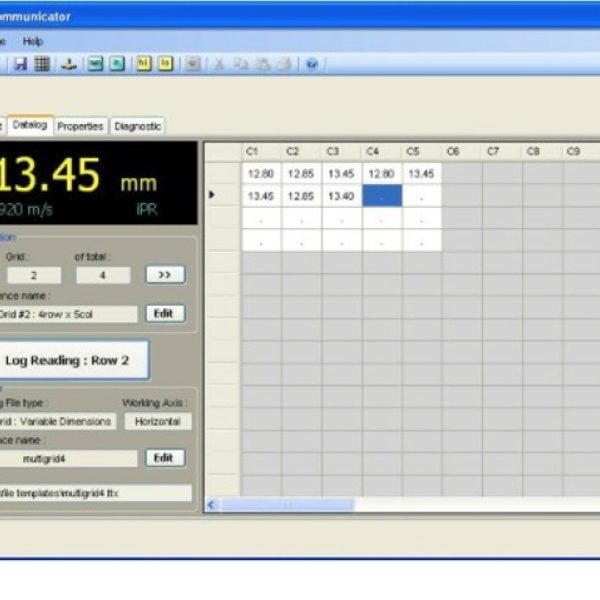
Task: Click row 2 cell 12.85 in C2
Action: coord(301,196)
